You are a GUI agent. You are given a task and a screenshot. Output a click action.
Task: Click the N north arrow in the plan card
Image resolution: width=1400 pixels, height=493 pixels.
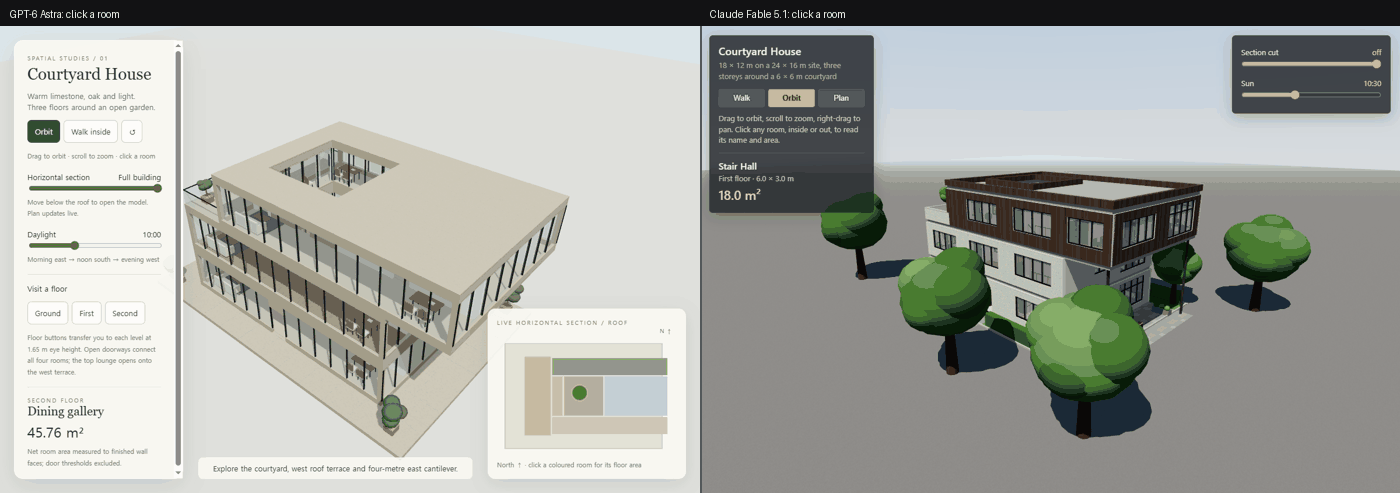[665, 331]
